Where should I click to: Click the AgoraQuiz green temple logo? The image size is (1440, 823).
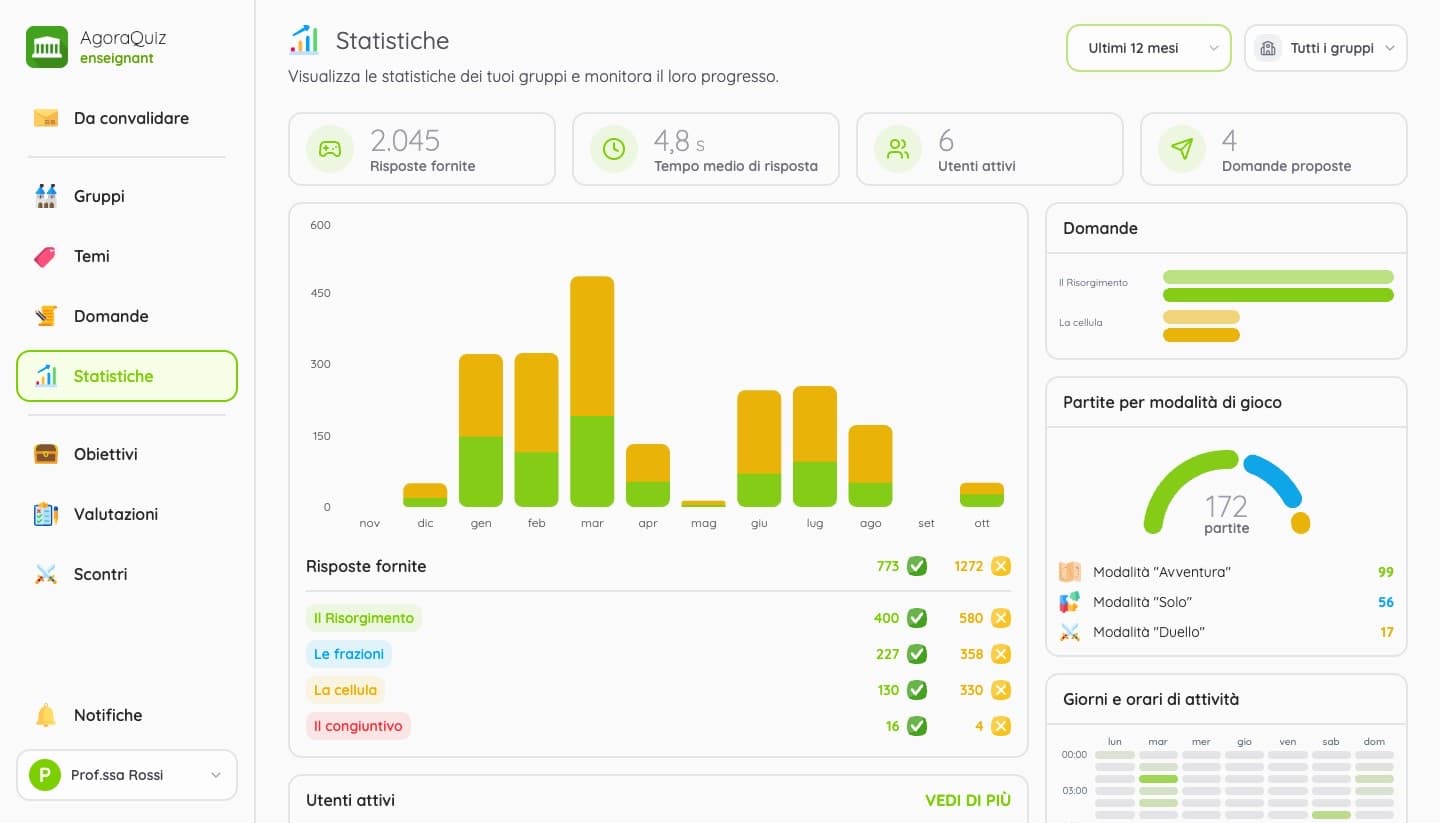[47, 47]
